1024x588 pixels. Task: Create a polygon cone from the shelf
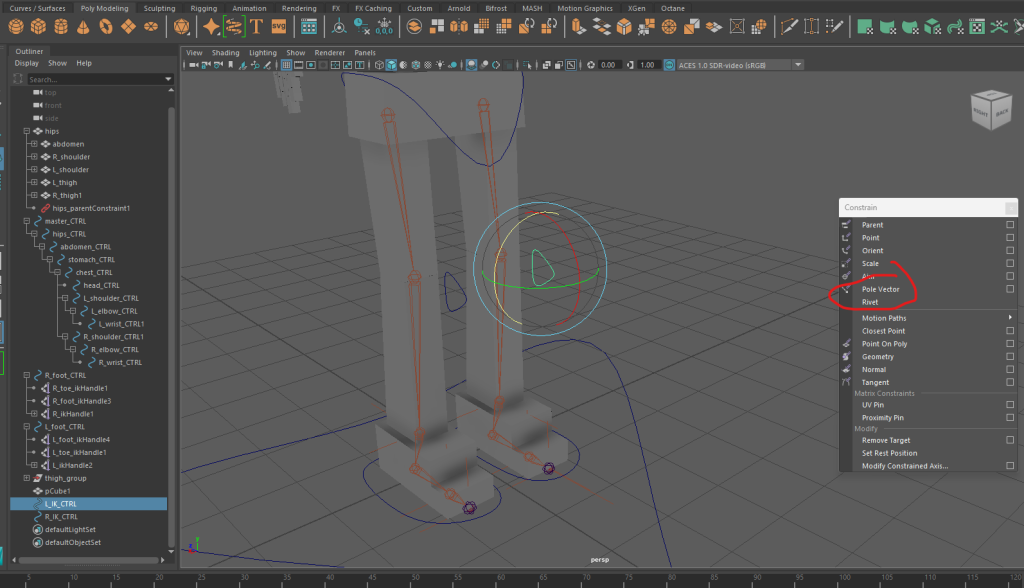[83, 27]
